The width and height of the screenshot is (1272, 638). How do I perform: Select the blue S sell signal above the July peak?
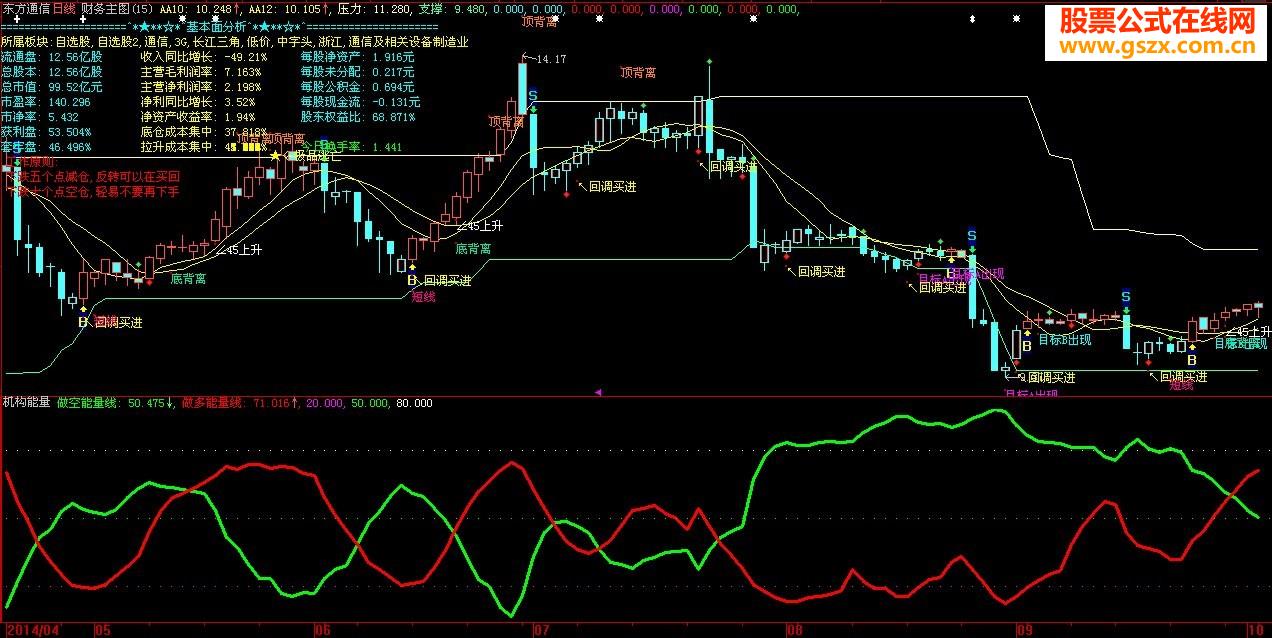(x=532, y=94)
